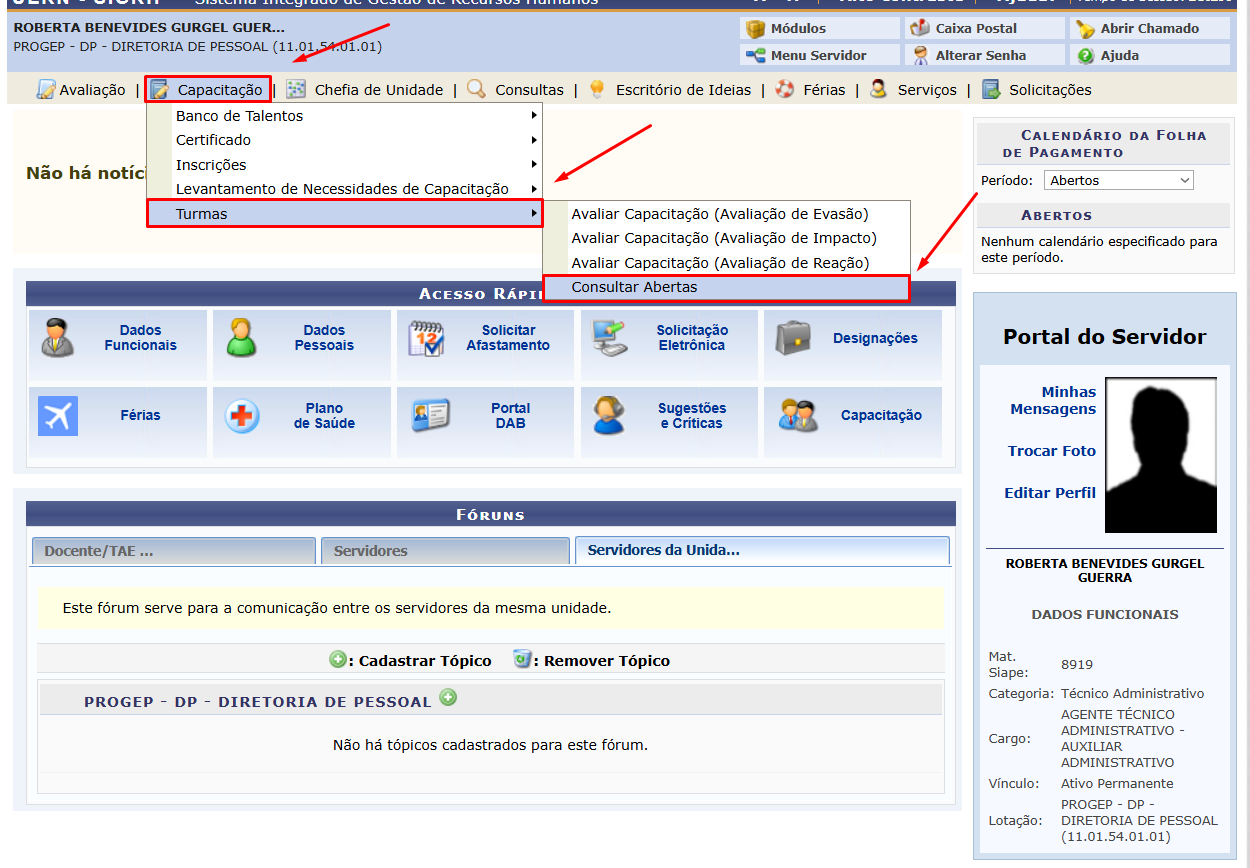Viewport: 1250px width, 868px height.
Task: Click the Férias airplane icon
Action: 58,416
